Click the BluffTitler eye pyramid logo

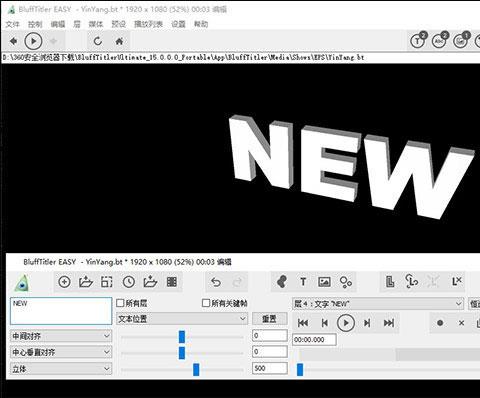coord(22,283)
